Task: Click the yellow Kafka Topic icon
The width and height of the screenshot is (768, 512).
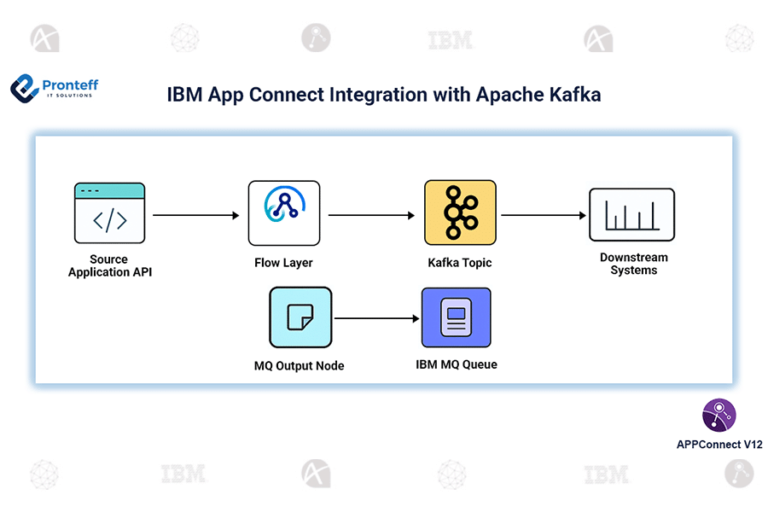Action: 460,213
